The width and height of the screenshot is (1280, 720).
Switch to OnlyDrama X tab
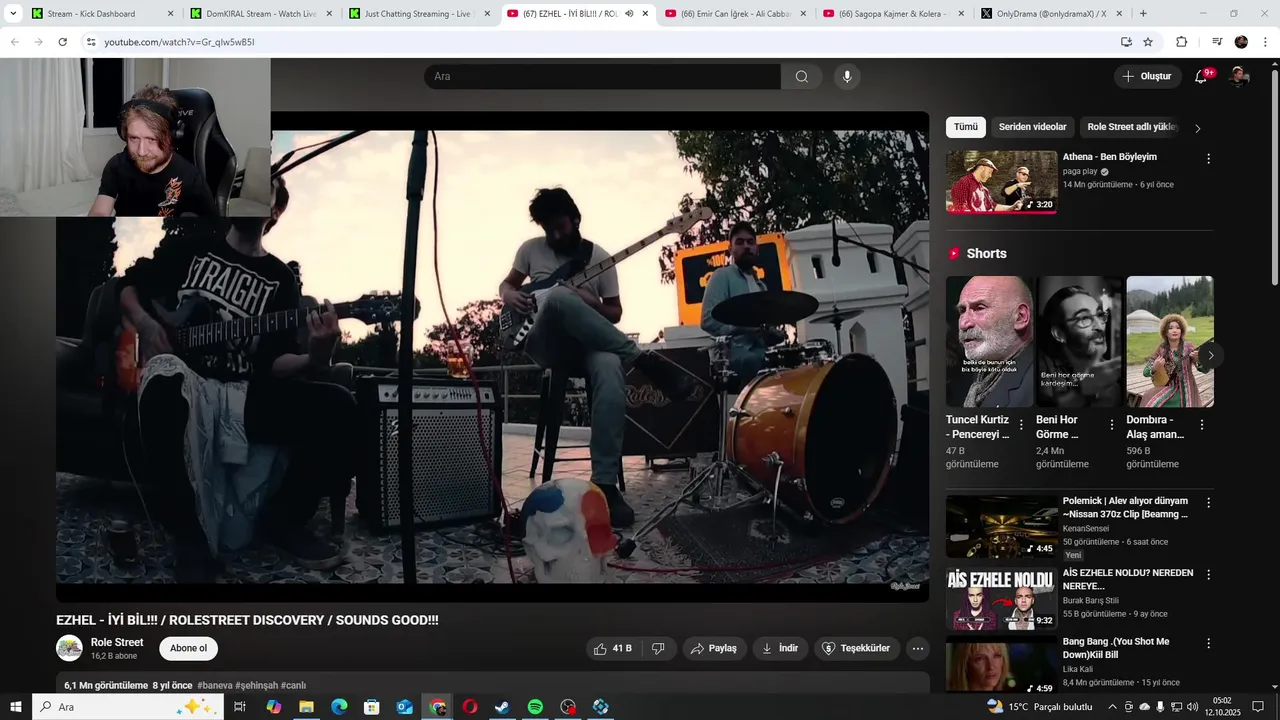click(x=1052, y=14)
